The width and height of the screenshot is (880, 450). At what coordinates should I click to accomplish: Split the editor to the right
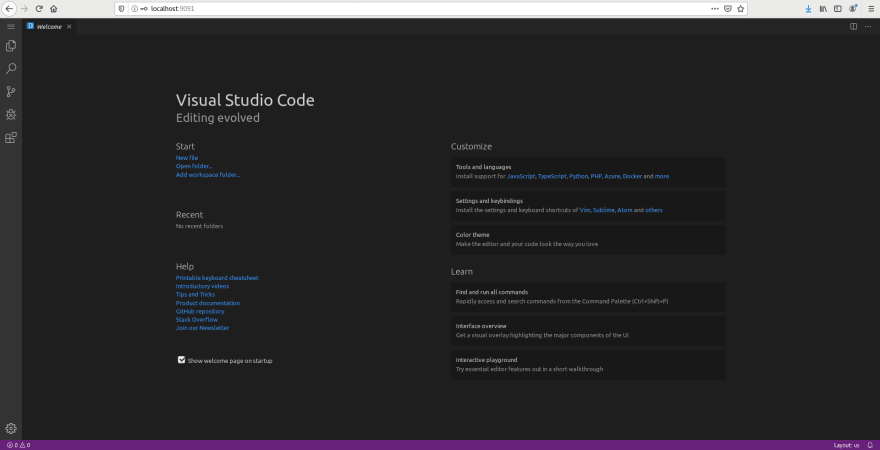coord(853,26)
